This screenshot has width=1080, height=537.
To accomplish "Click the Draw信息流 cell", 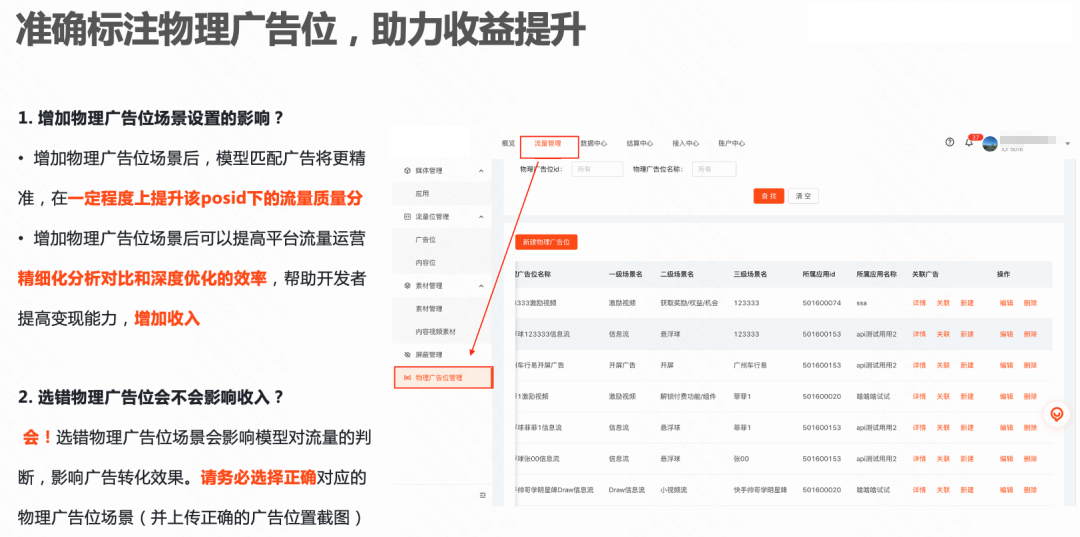I will (x=626, y=489).
